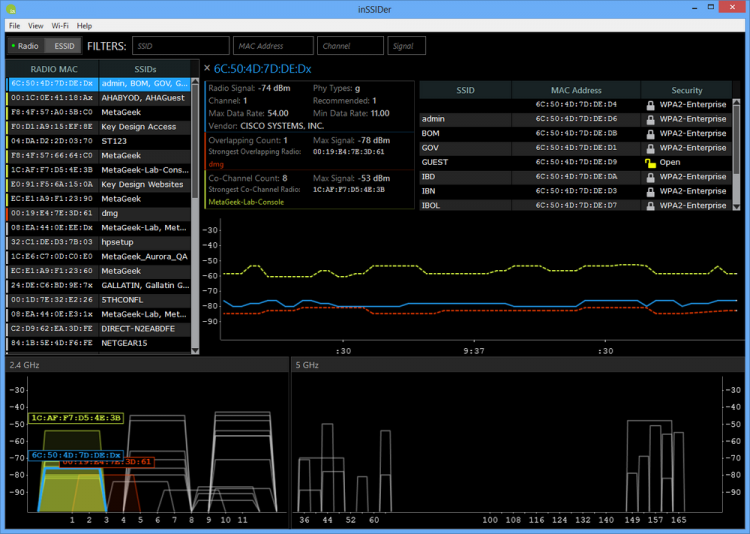750x534 pixels.
Task: Select the Key Design Websites row
Action: point(98,185)
